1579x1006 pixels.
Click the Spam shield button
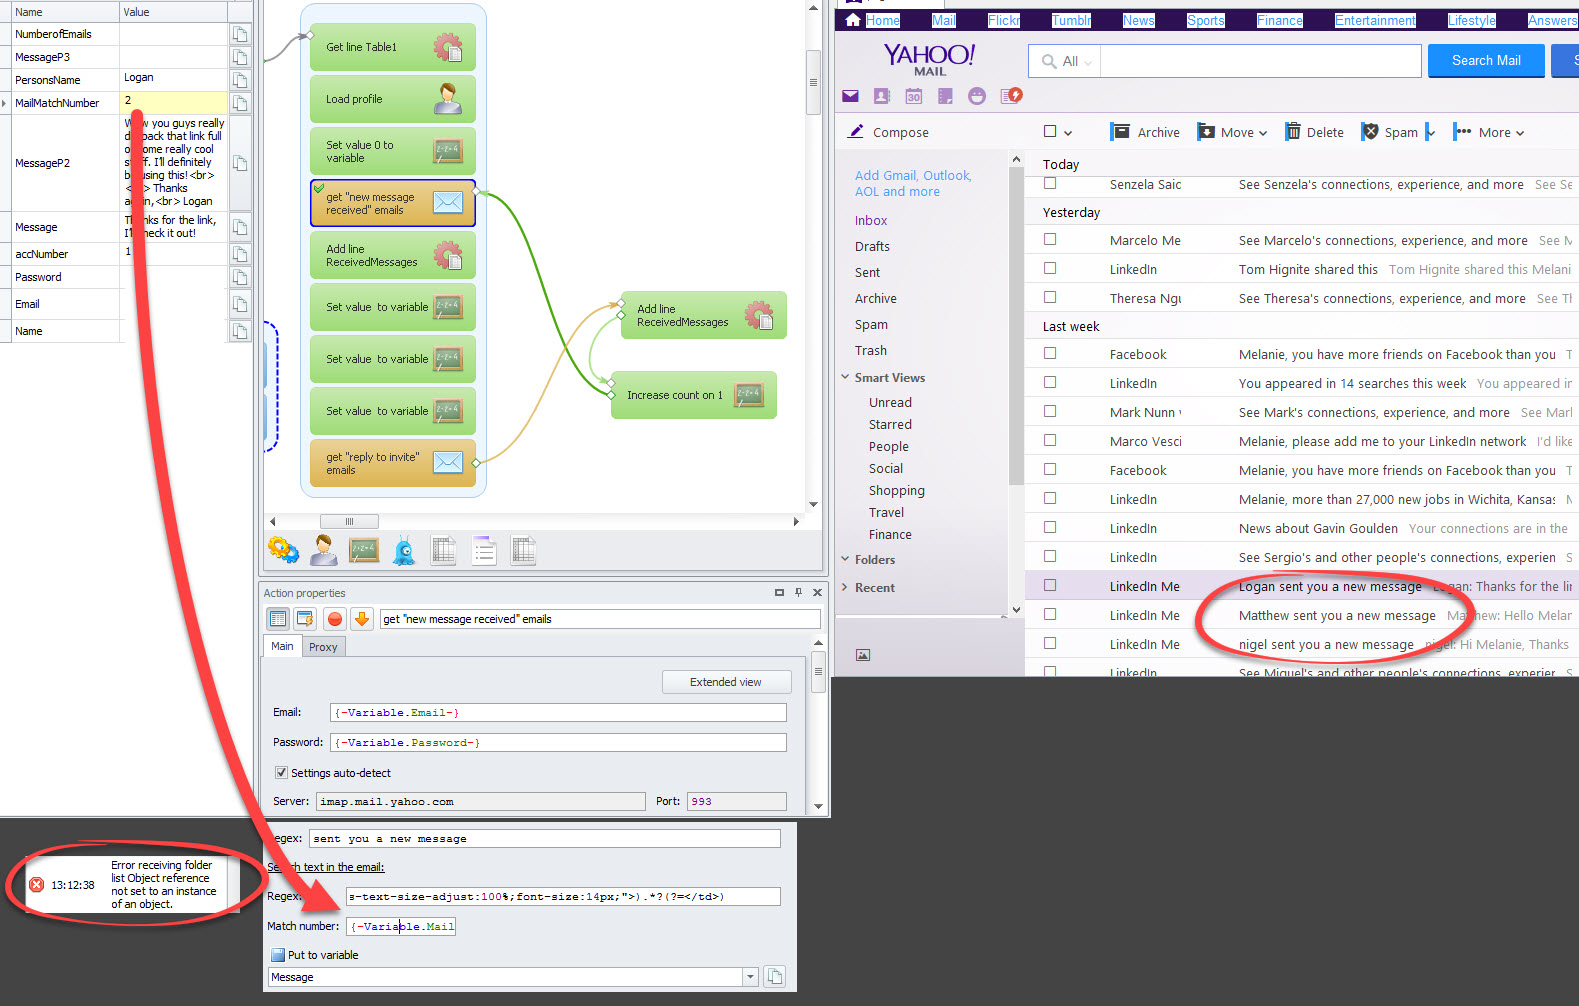point(1390,132)
